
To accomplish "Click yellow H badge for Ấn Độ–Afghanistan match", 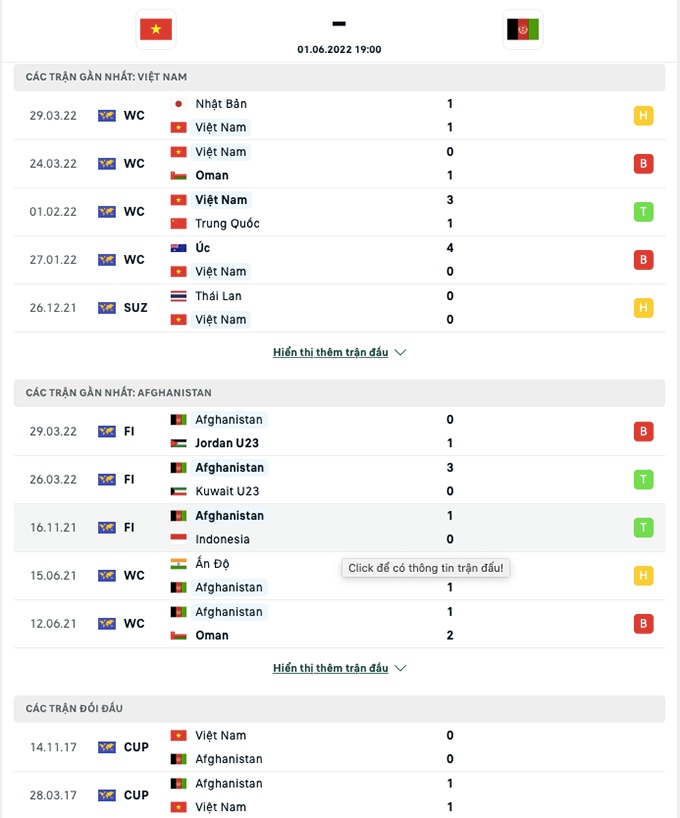I will (643, 576).
